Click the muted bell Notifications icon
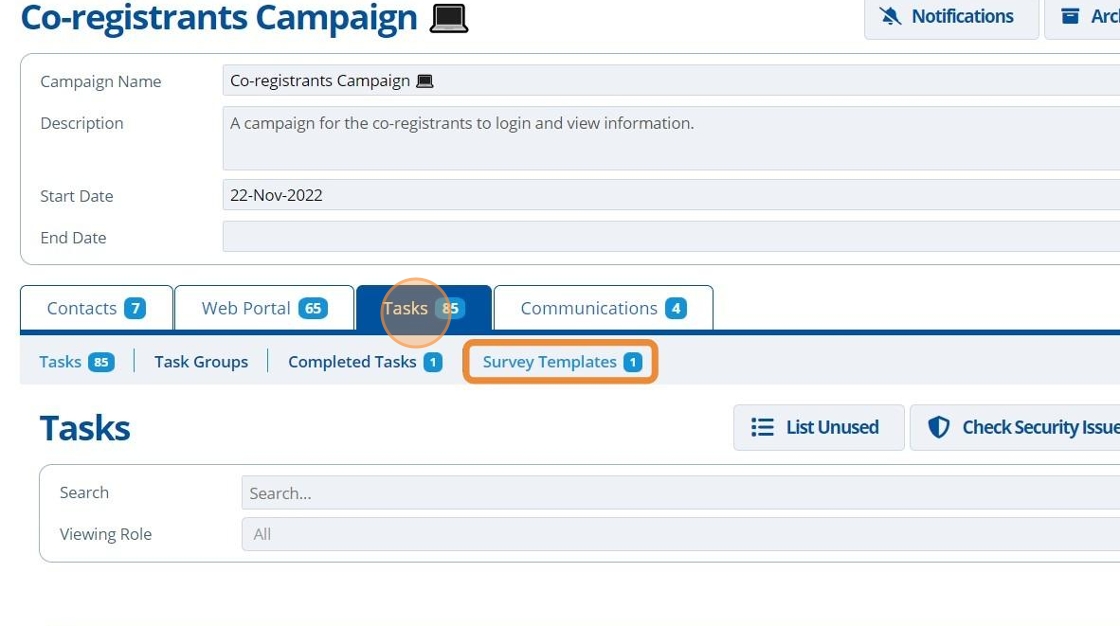1120x626 pixels. pyautogui.click(x=890, y=16)
